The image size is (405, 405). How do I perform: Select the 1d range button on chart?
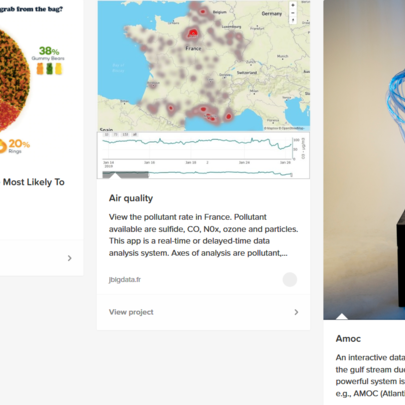pyautogui.click(x=106, y=135)
